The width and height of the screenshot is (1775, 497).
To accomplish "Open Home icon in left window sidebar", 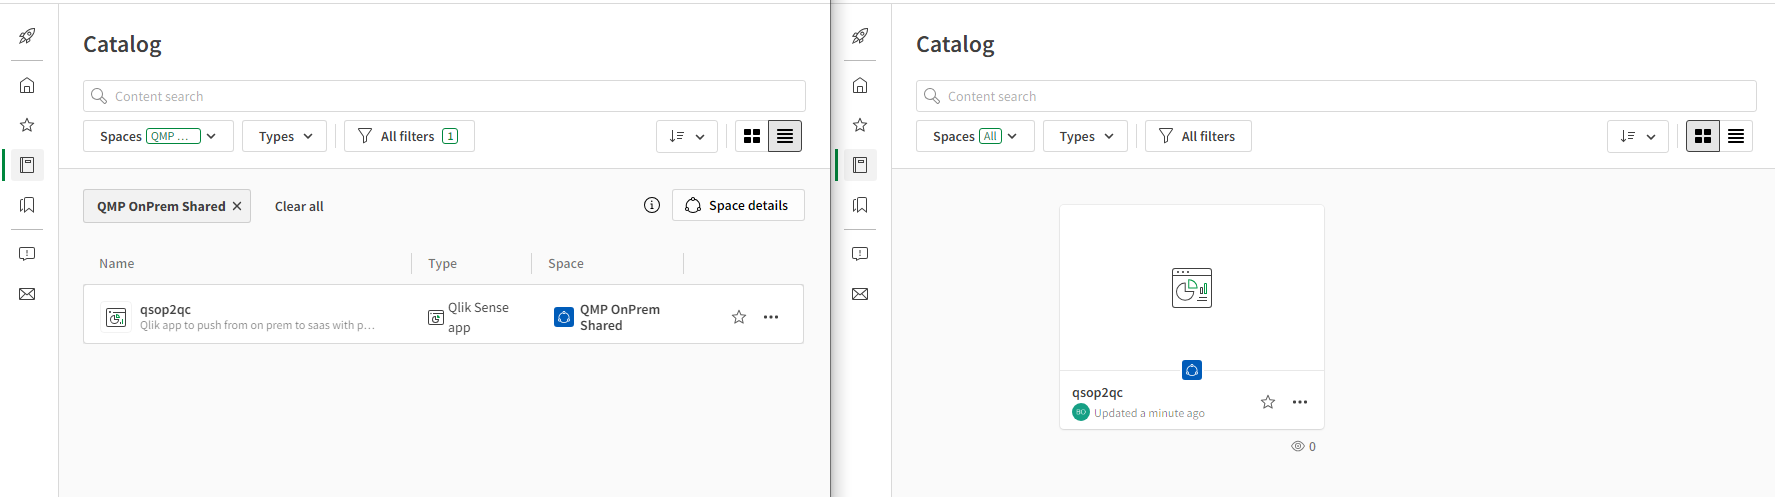I will 27,85.
